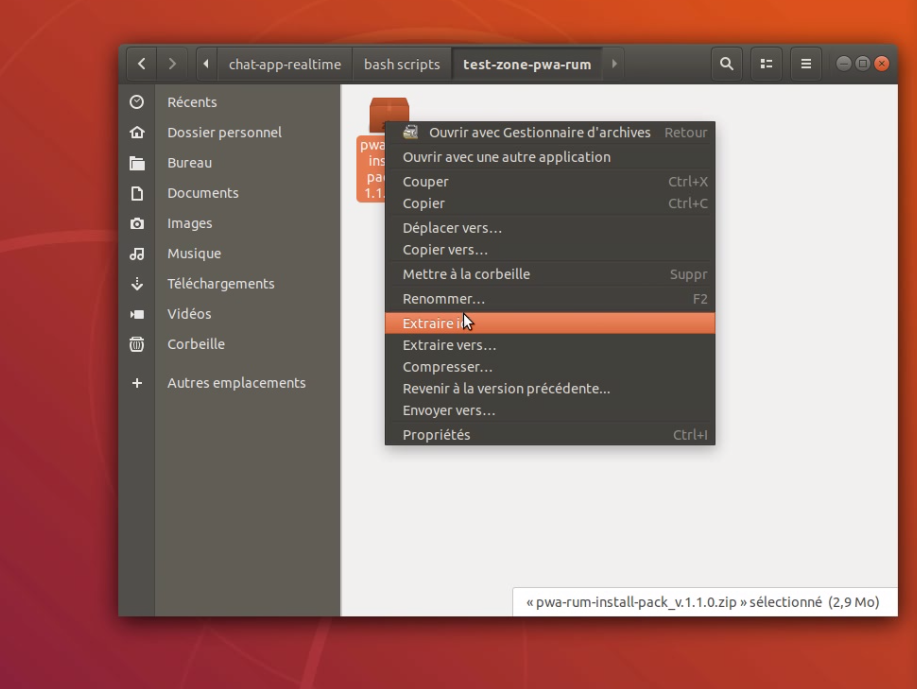Open Images in the sidebar
The height and width of the screenshot is (689, 917).
point(189,223)
